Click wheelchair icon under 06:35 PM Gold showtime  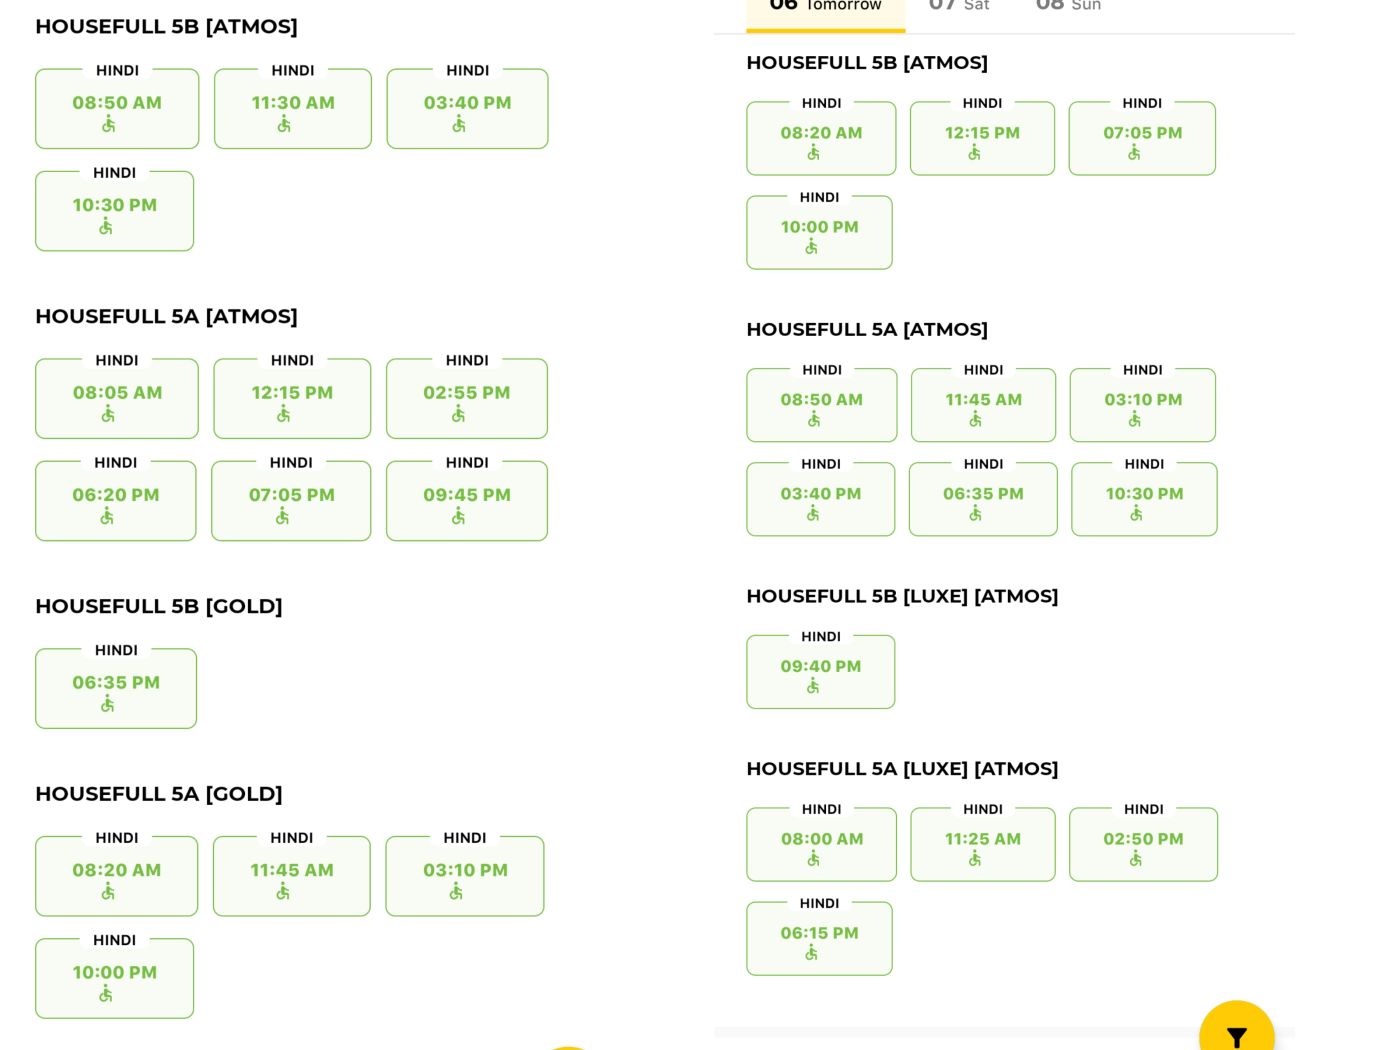[x=108, y=704]
